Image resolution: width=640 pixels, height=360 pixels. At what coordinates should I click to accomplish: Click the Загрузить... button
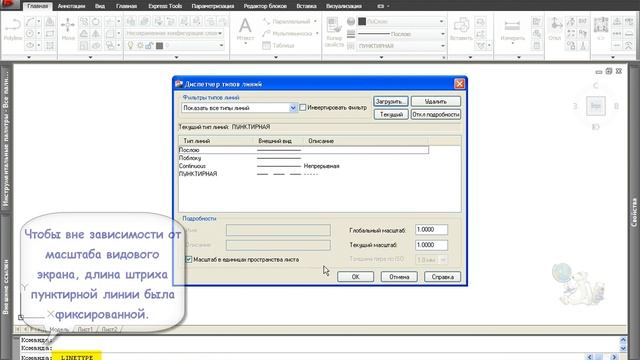click(391, 101)
